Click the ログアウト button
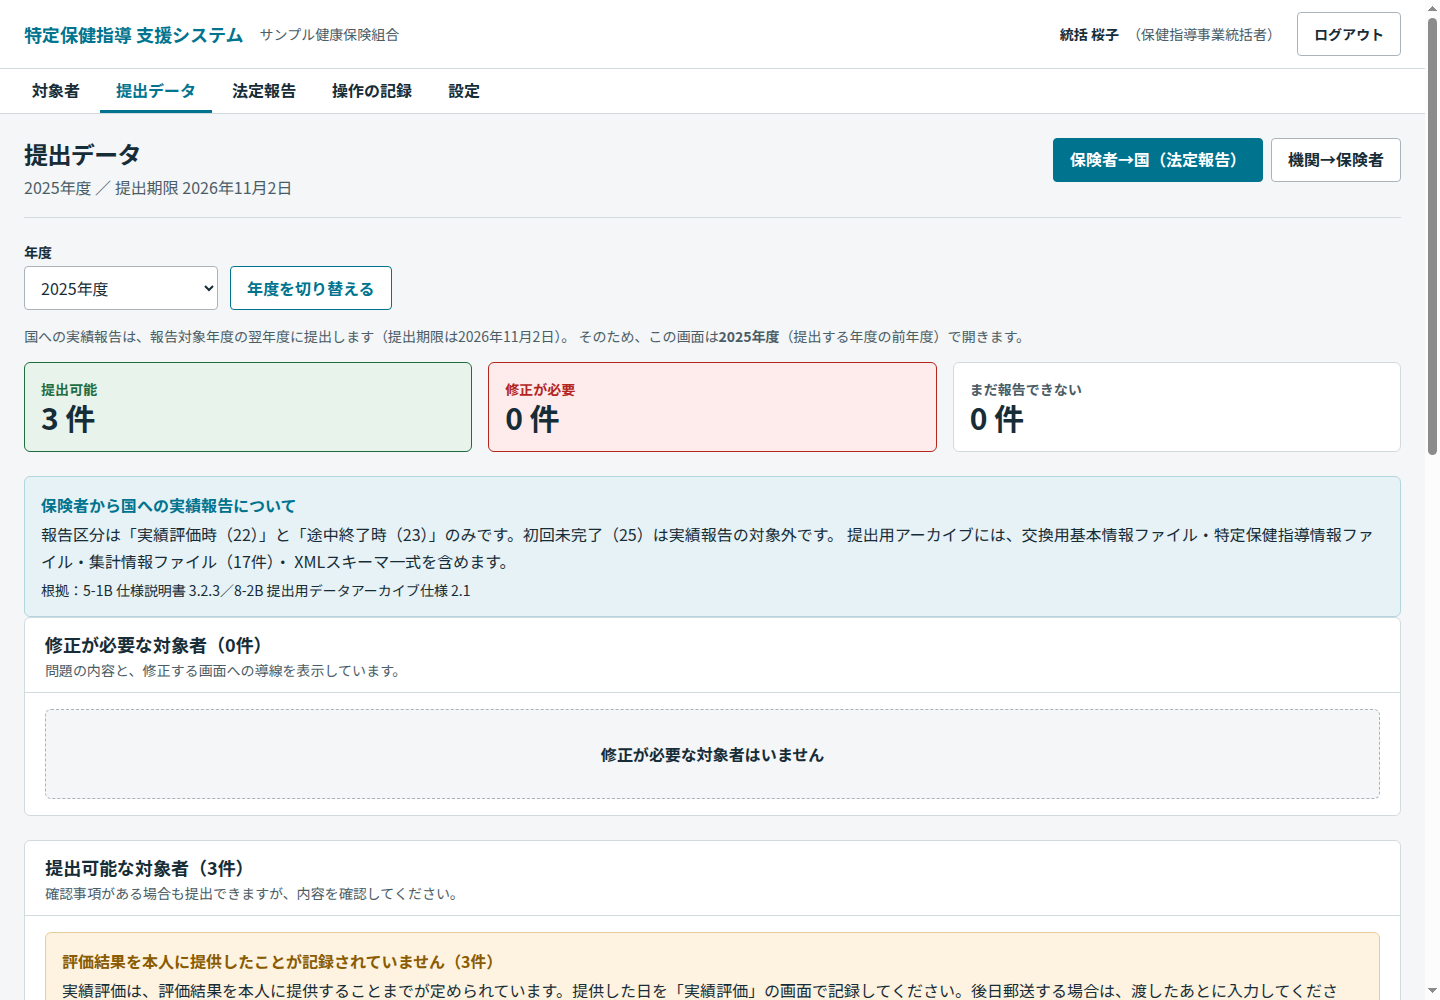Screen dimensions: 1440x1000 [x=1348, y=34]
